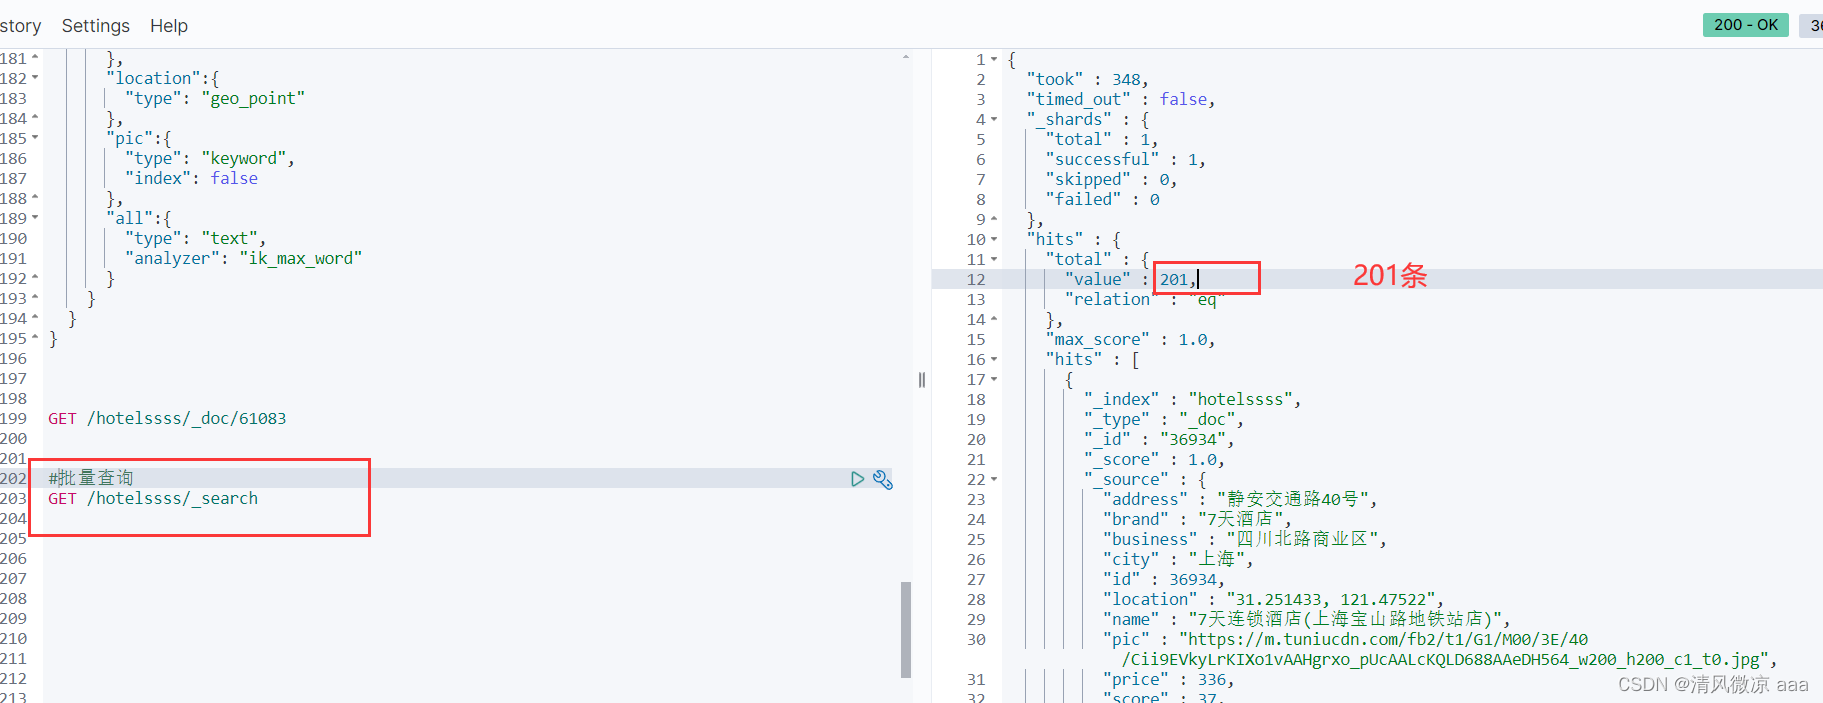Collapse the "_source" object at line 22
The image size is (1823, 703).
(x=994, y=479)
